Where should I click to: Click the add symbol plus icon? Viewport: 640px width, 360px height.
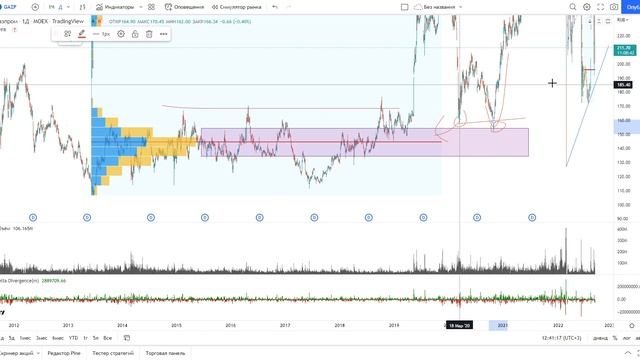click(35, 7)
